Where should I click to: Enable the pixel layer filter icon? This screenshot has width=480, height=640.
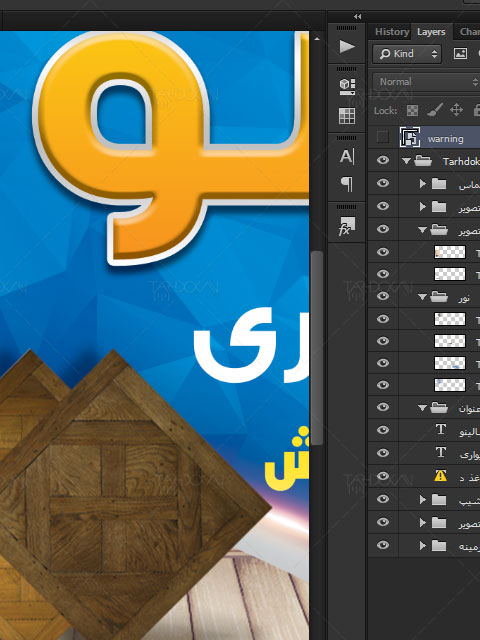tap(460, 53)
